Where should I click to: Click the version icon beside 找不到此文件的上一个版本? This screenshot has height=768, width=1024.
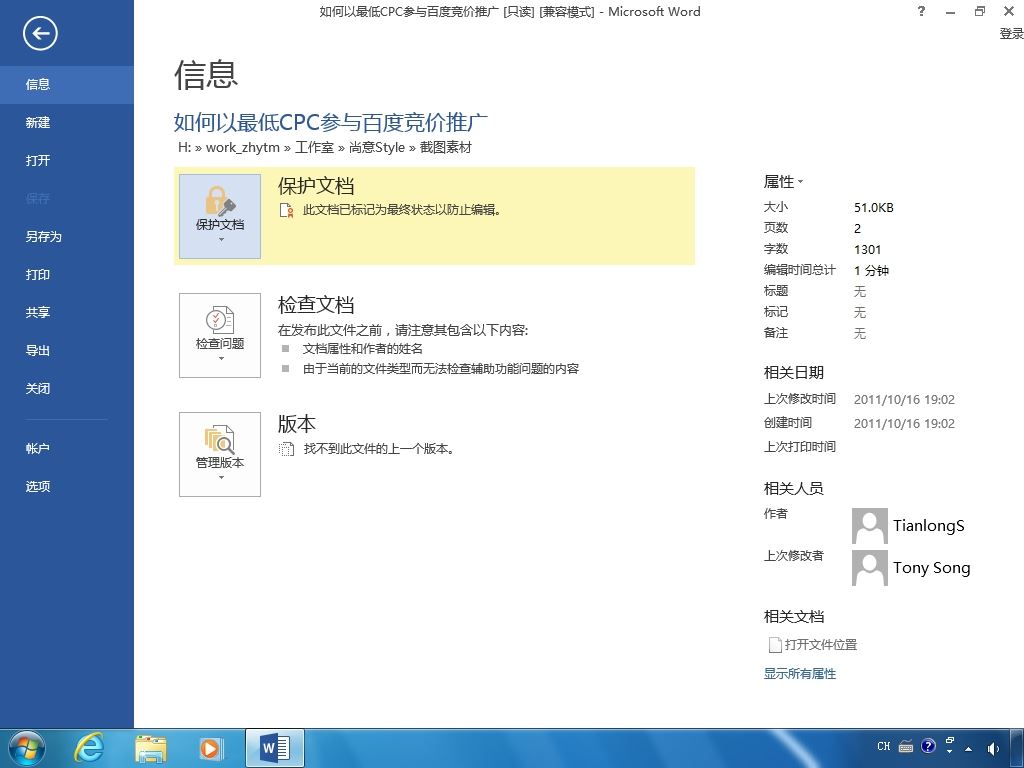coord(286,449)
